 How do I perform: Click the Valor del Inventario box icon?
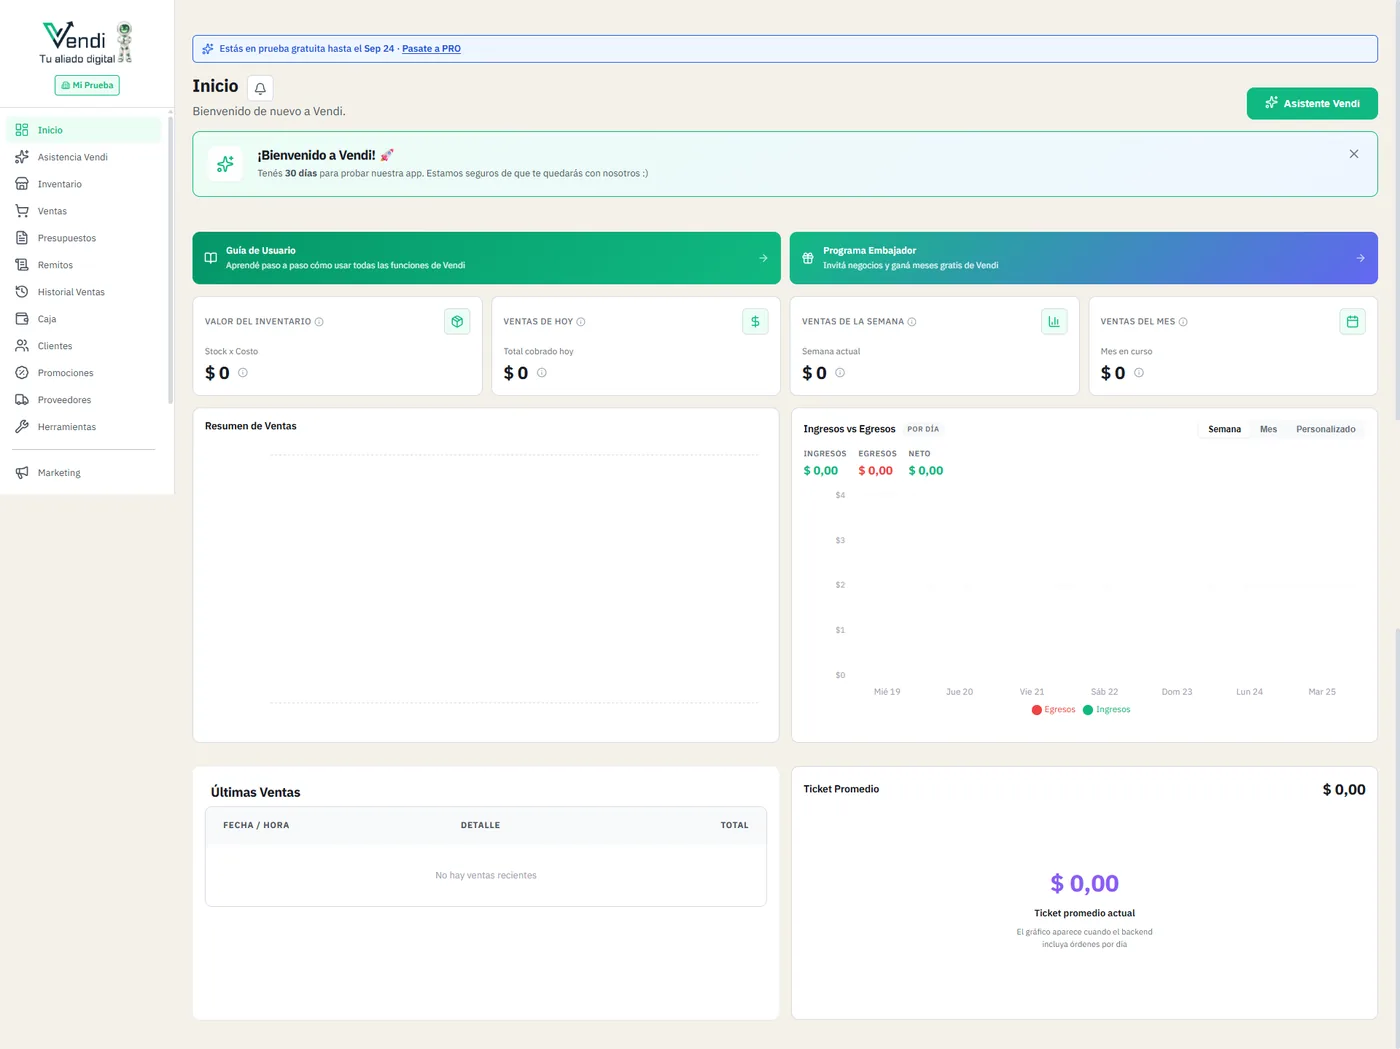pyautogui.click(x=457, y=322)
